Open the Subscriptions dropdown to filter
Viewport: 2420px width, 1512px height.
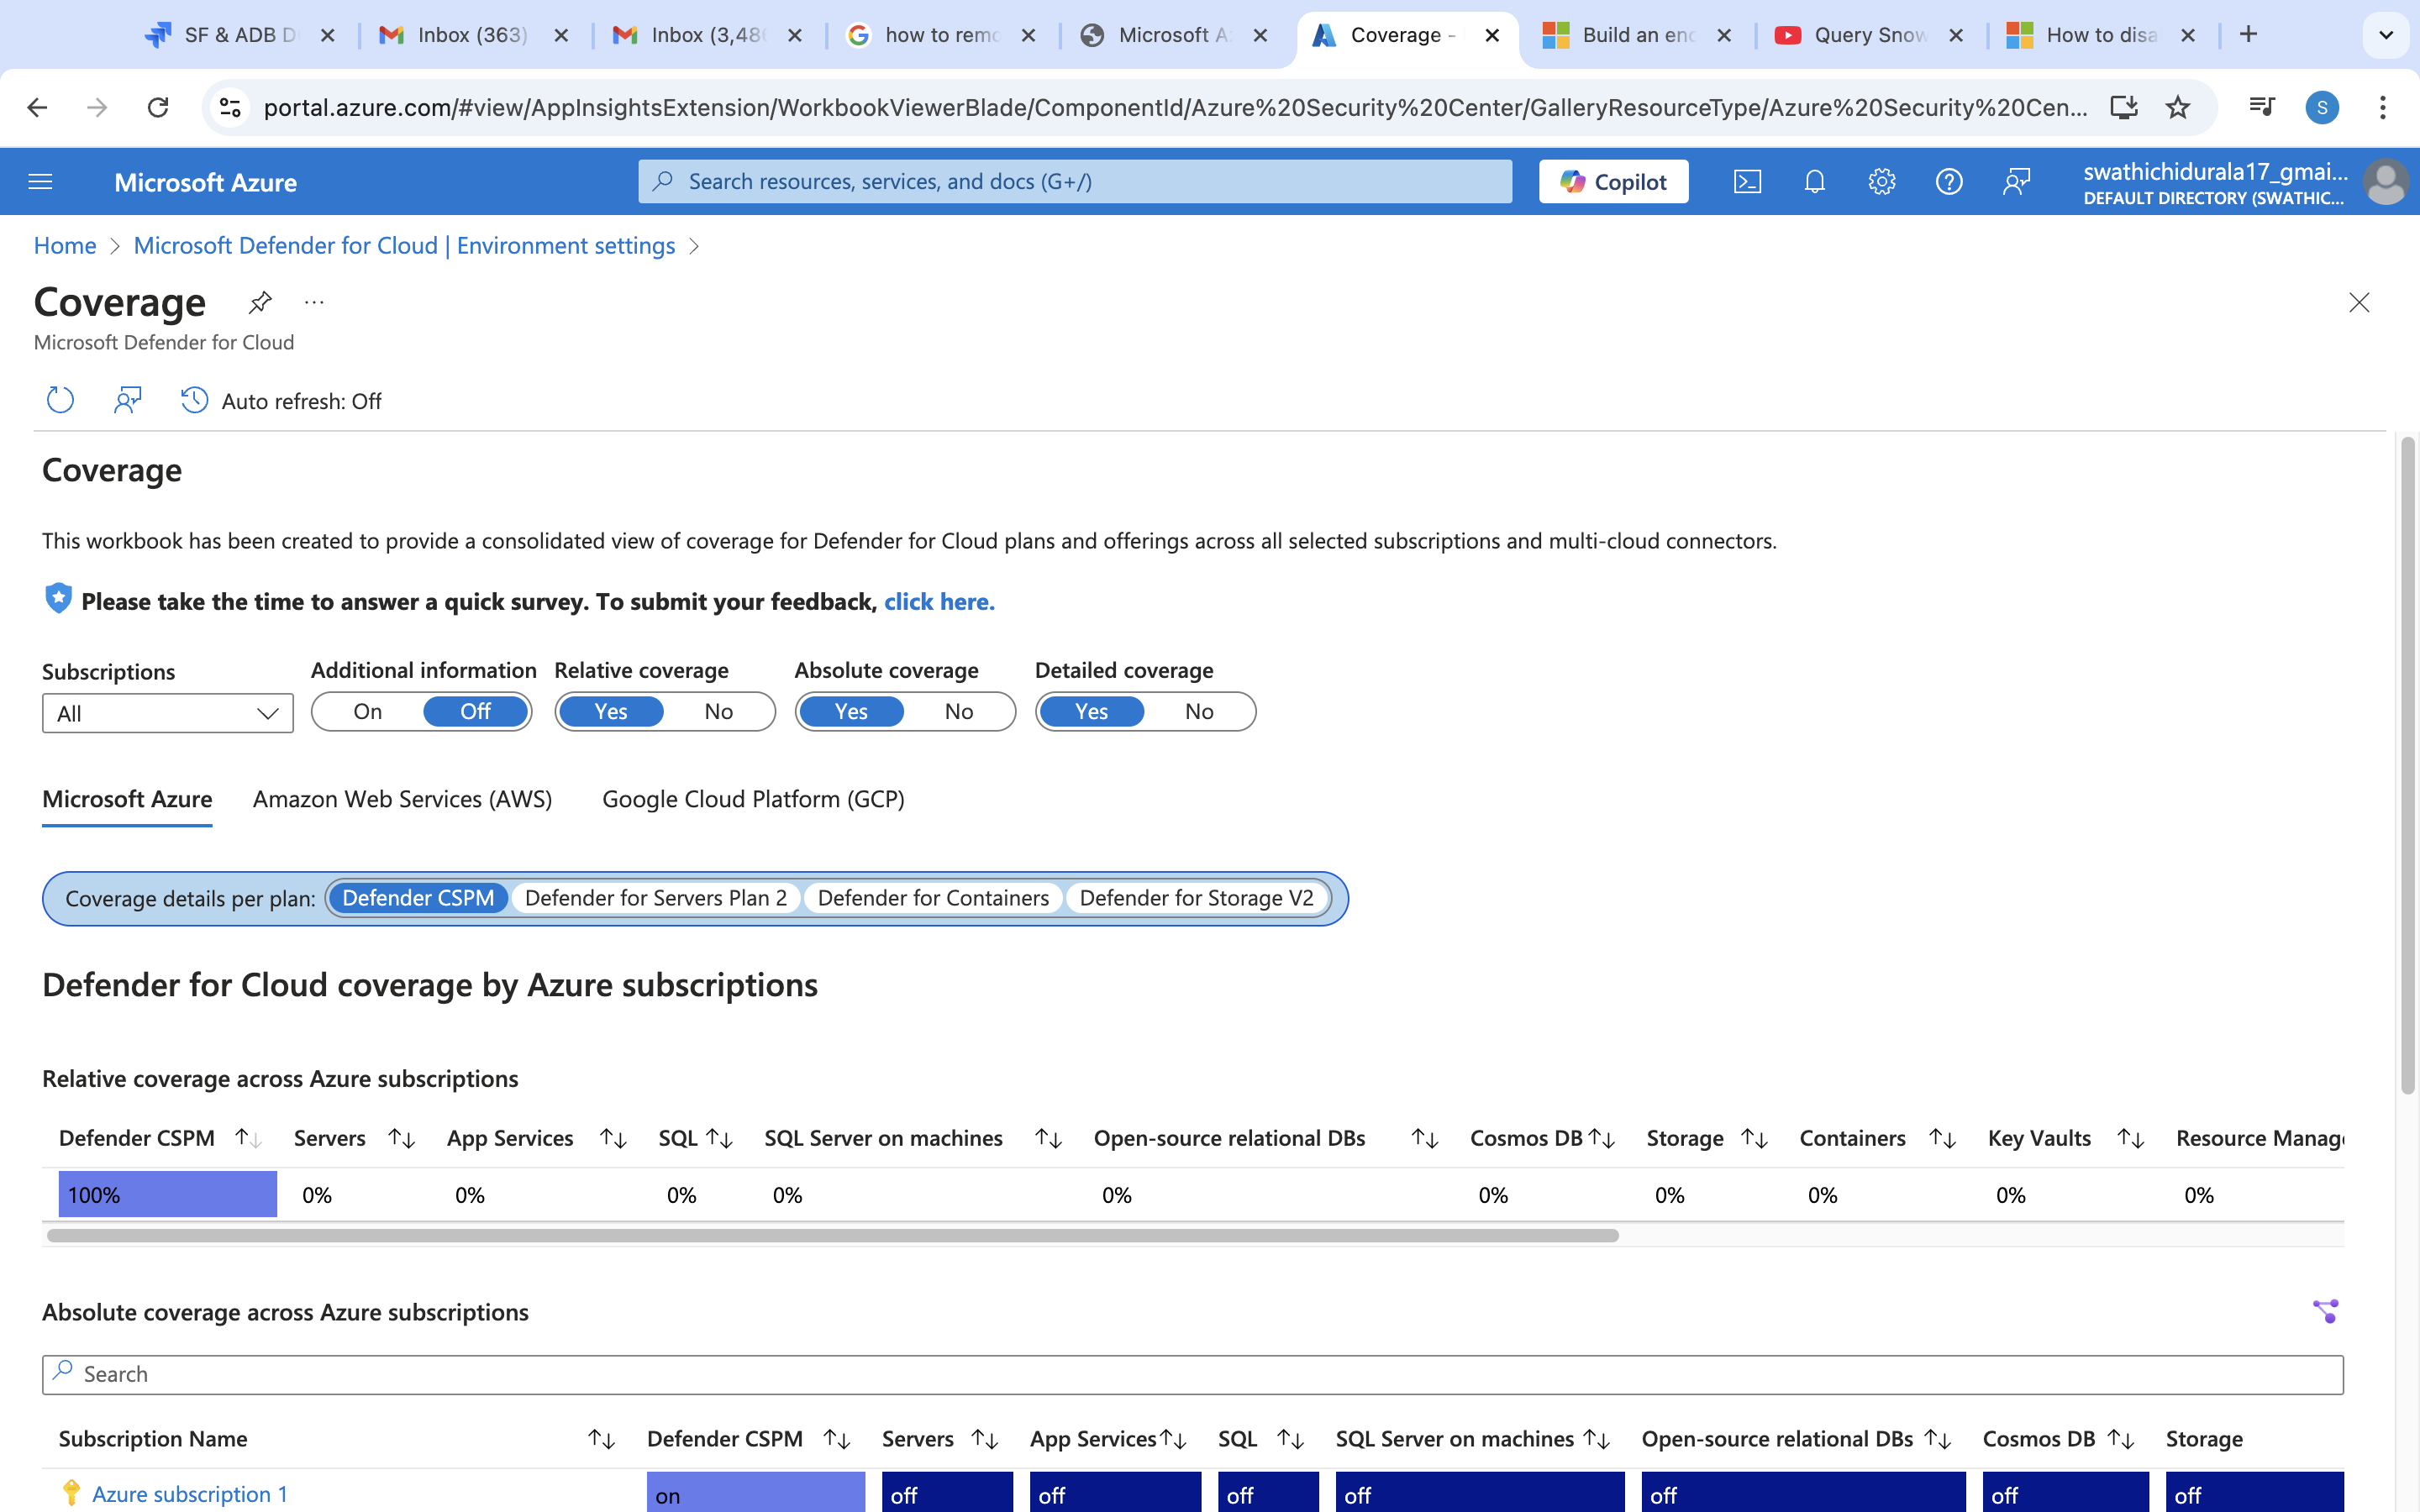pos(166,712)
